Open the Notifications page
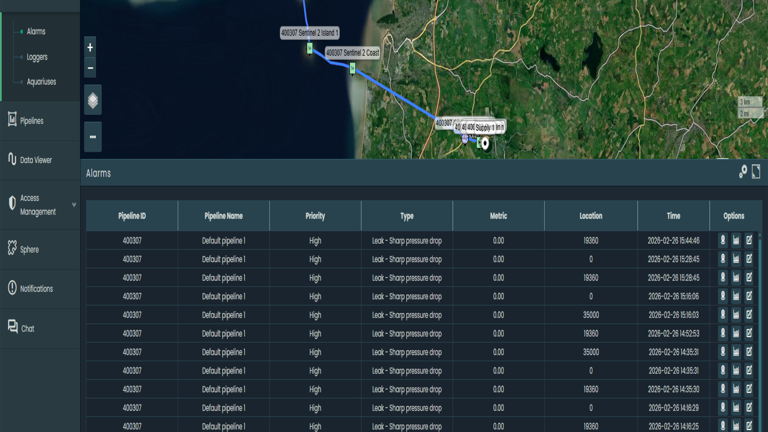The width and height of the screenshot is (768, 432). pos(36,289)
